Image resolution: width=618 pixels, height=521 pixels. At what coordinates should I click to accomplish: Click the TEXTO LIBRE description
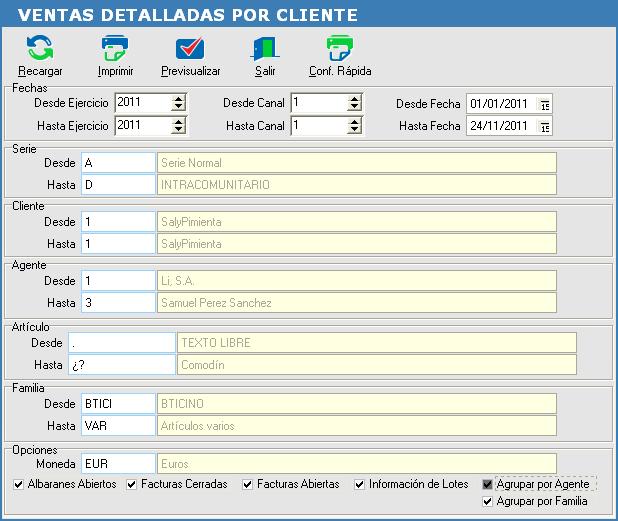pyautogui.click(x=377, y=343)
